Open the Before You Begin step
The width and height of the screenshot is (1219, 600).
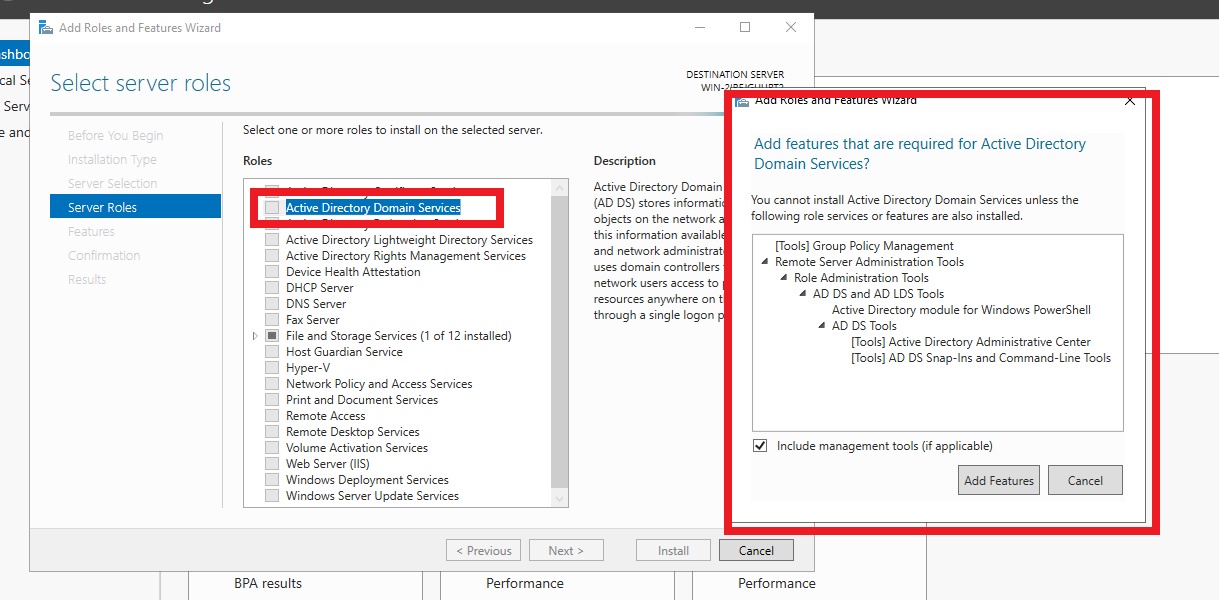[115, 135]
